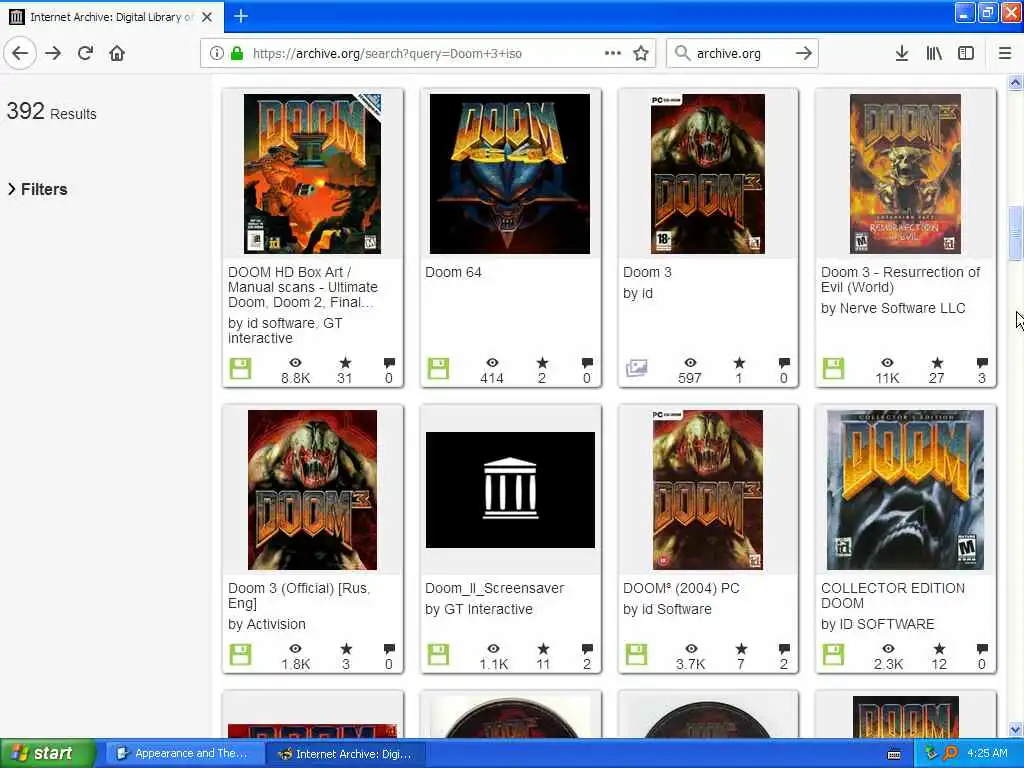Open Doom 3 (Official) cover image
Screen dimensions: 1024x768
pyautogui.click(x=312, y=490)
